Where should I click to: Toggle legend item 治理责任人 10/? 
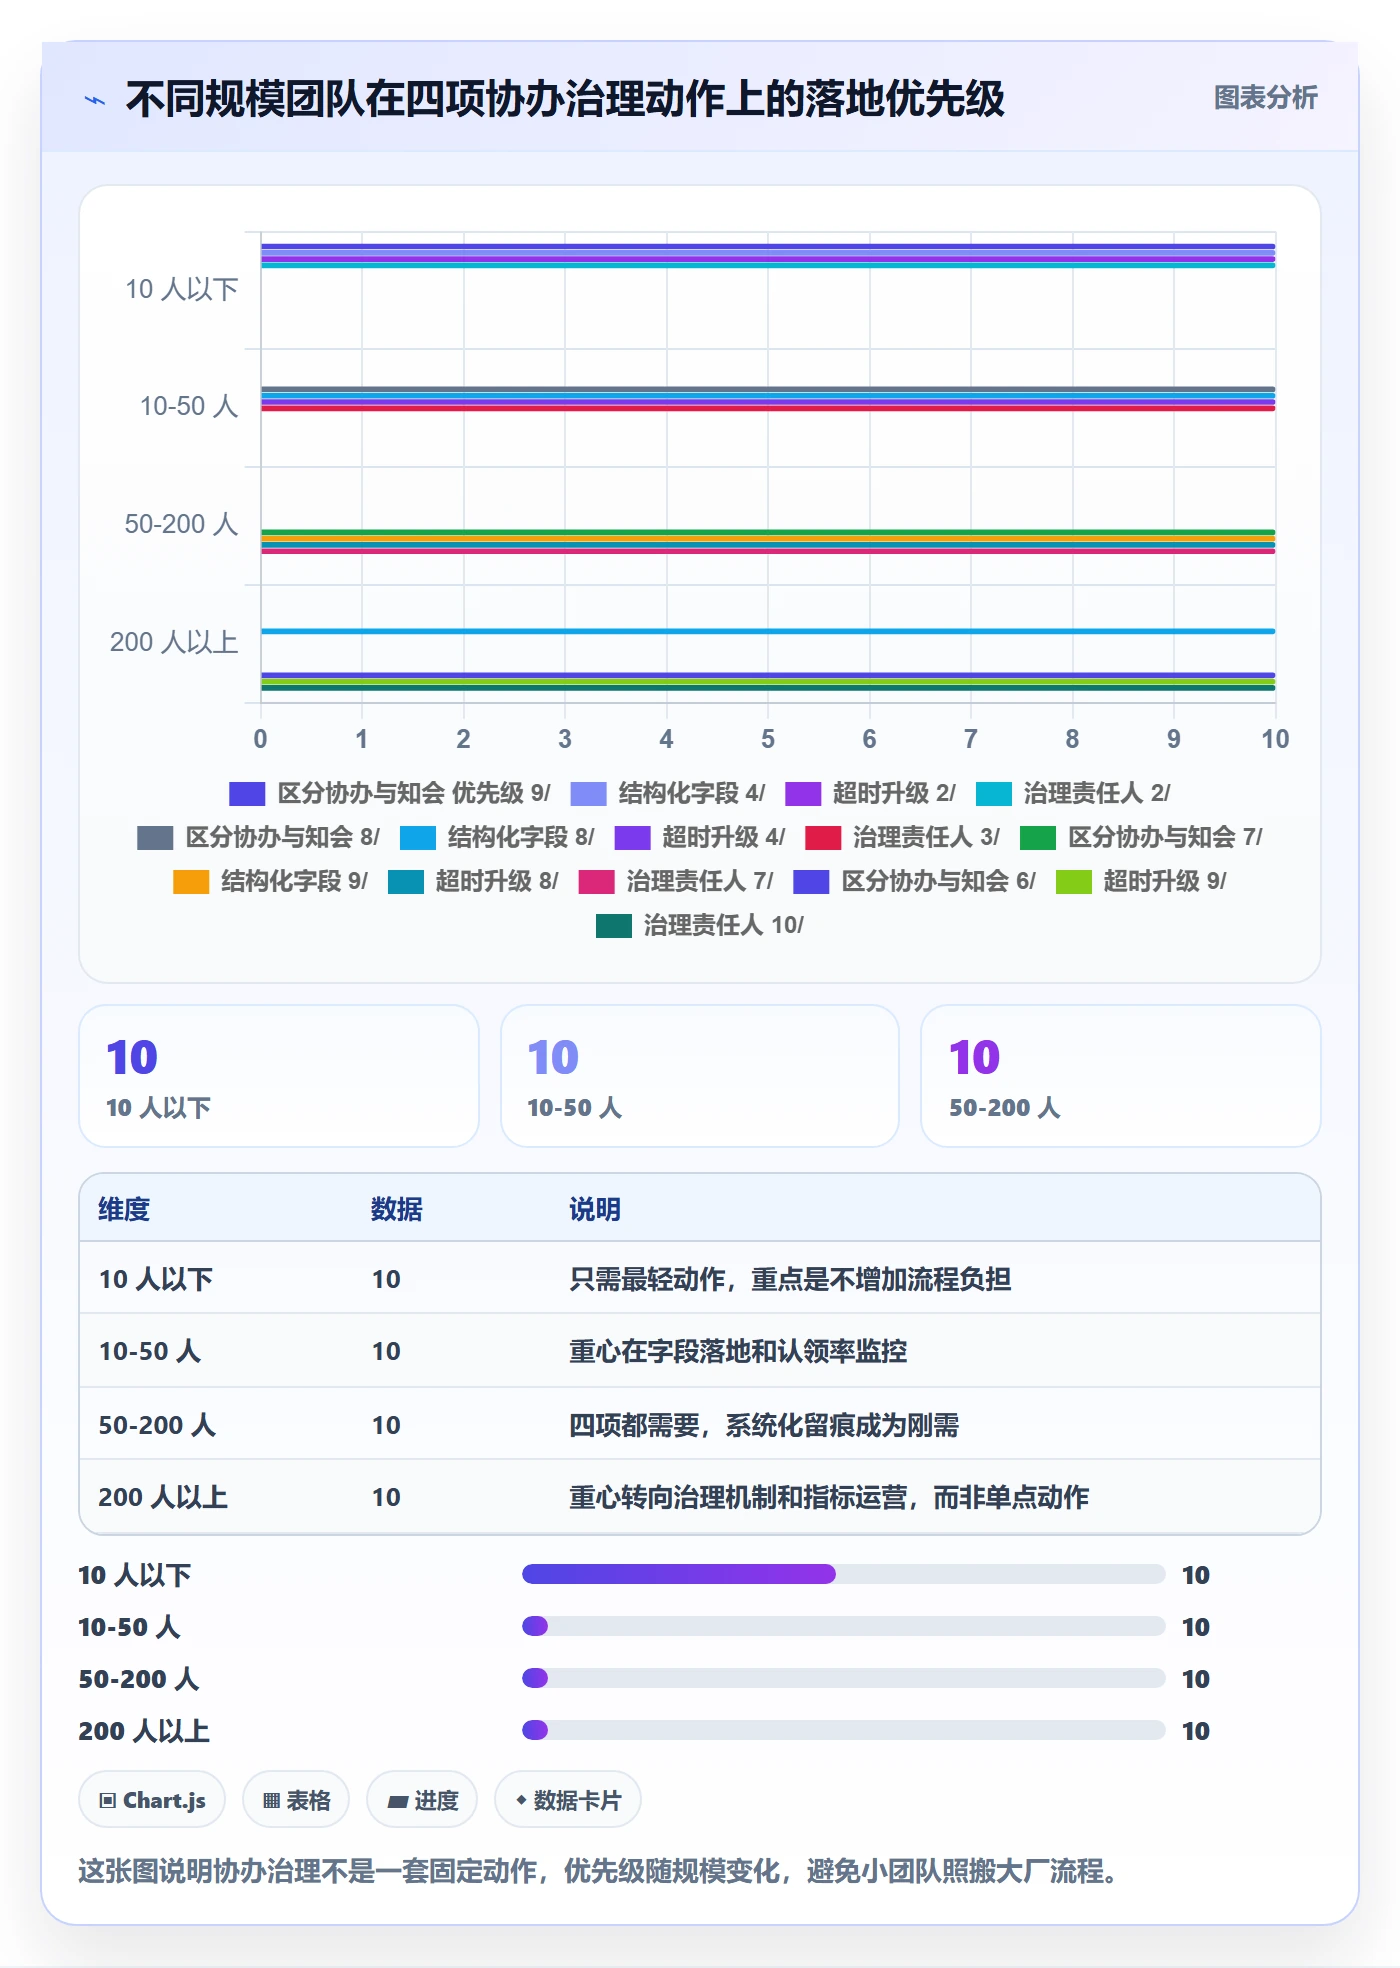pos(700,925)
